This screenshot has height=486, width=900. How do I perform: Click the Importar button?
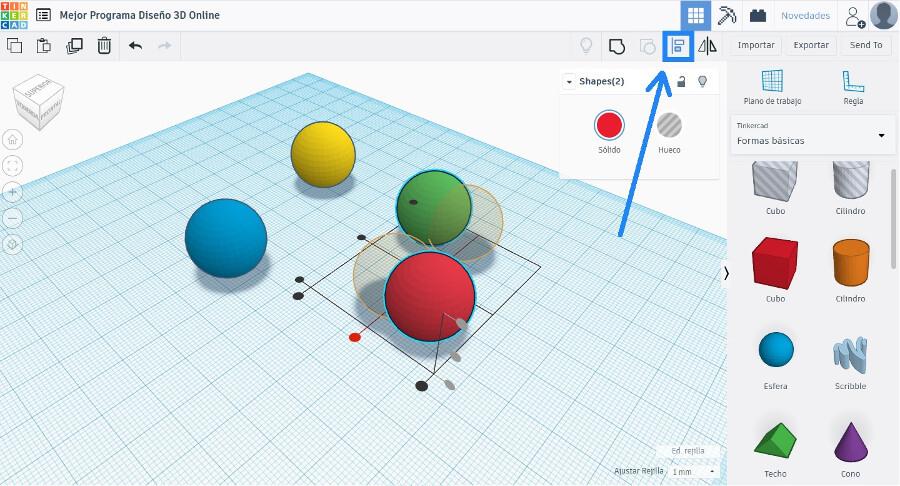756,45
